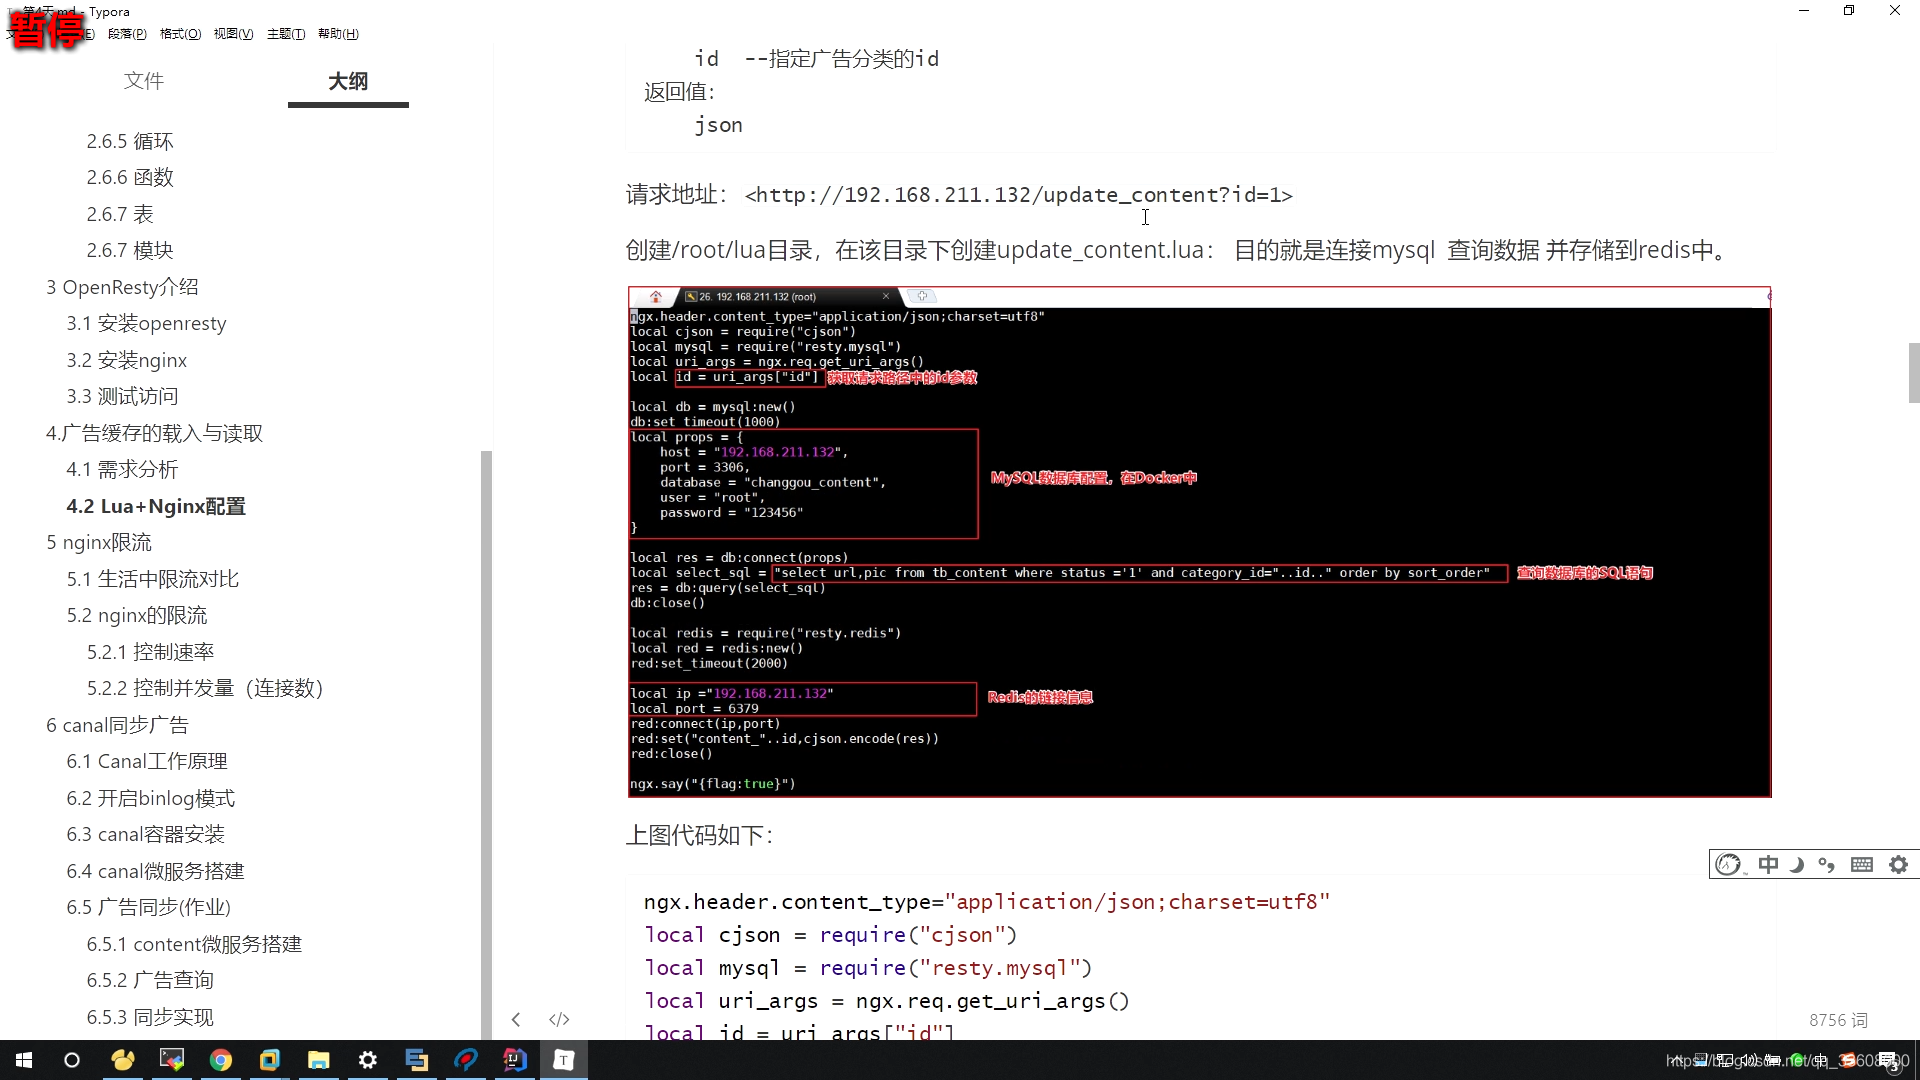1920x1080 pixels.
Task: Jump to outline item 2.6.7 表
Action: (x=120, y=214)
